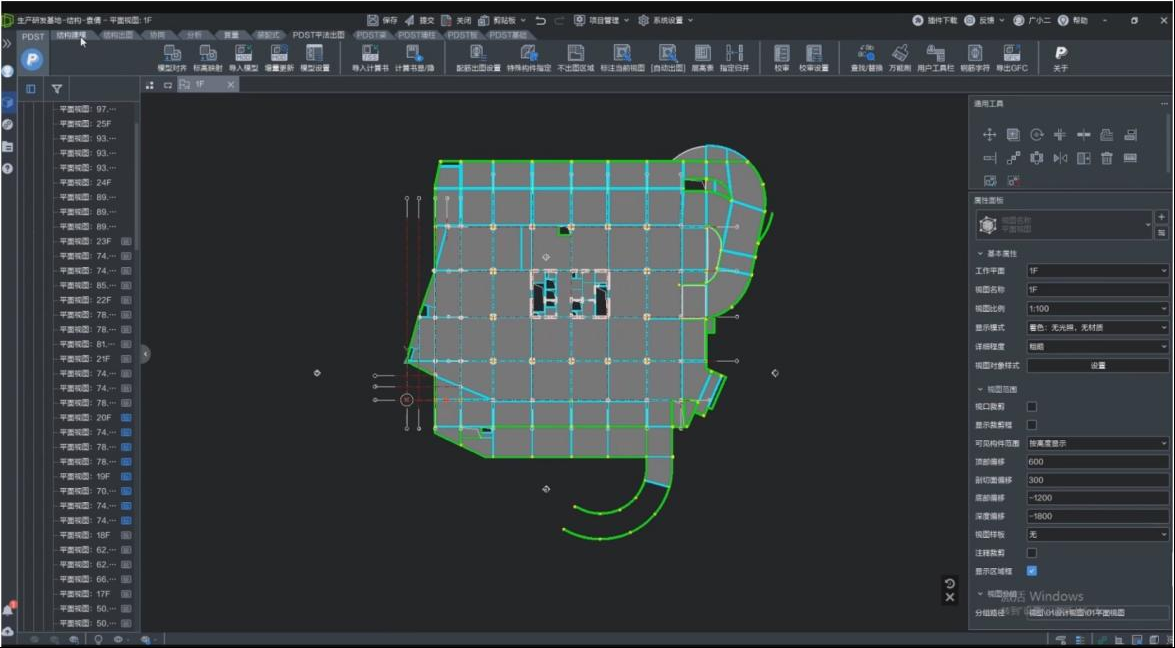Uncheck the 显示区域框 checkbox
The width and height of the screenshot is (1175, 648).
(1032, 571)
